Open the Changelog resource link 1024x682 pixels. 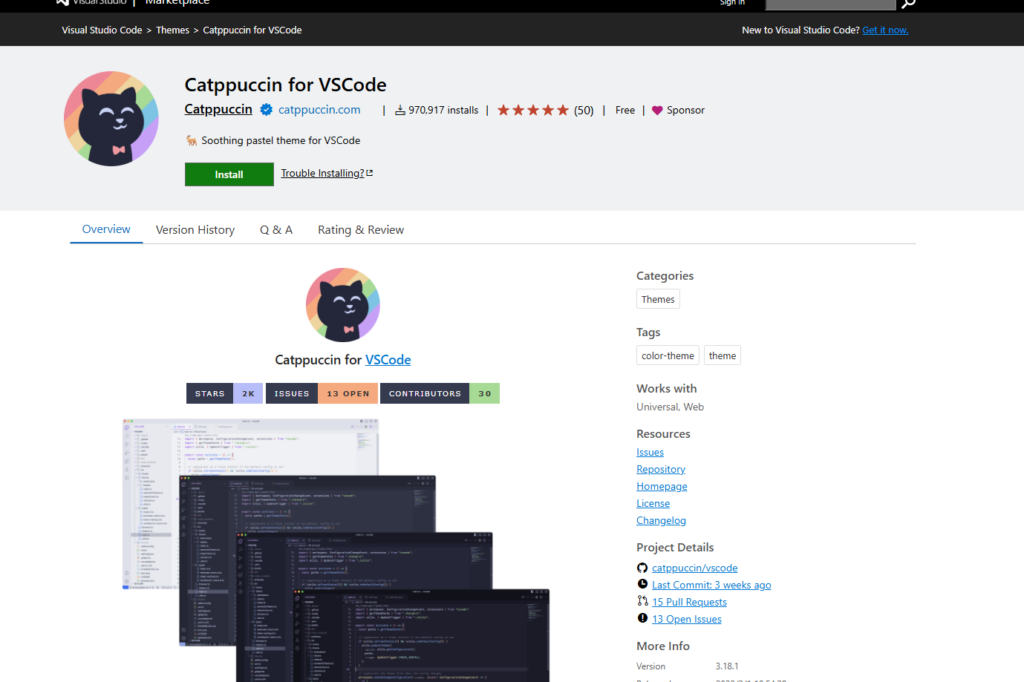tap(661, 520)
